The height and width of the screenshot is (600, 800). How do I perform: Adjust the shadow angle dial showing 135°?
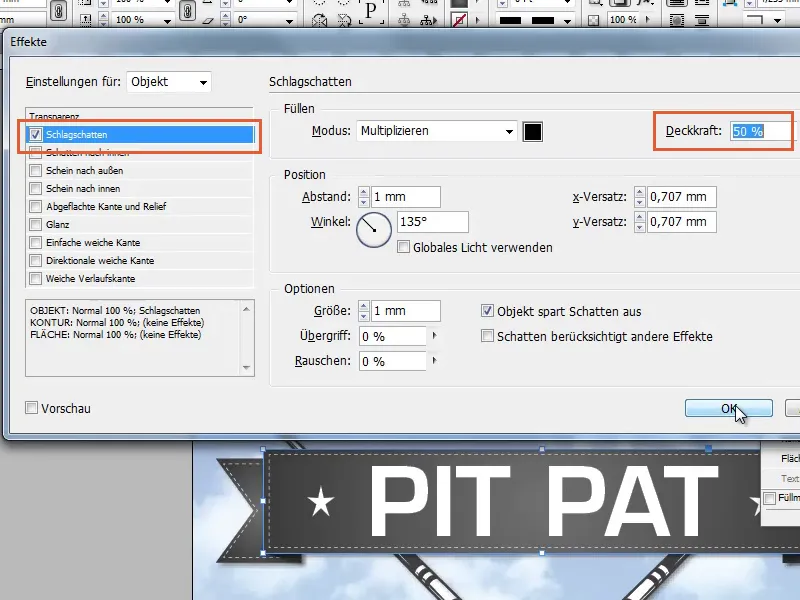372,228
